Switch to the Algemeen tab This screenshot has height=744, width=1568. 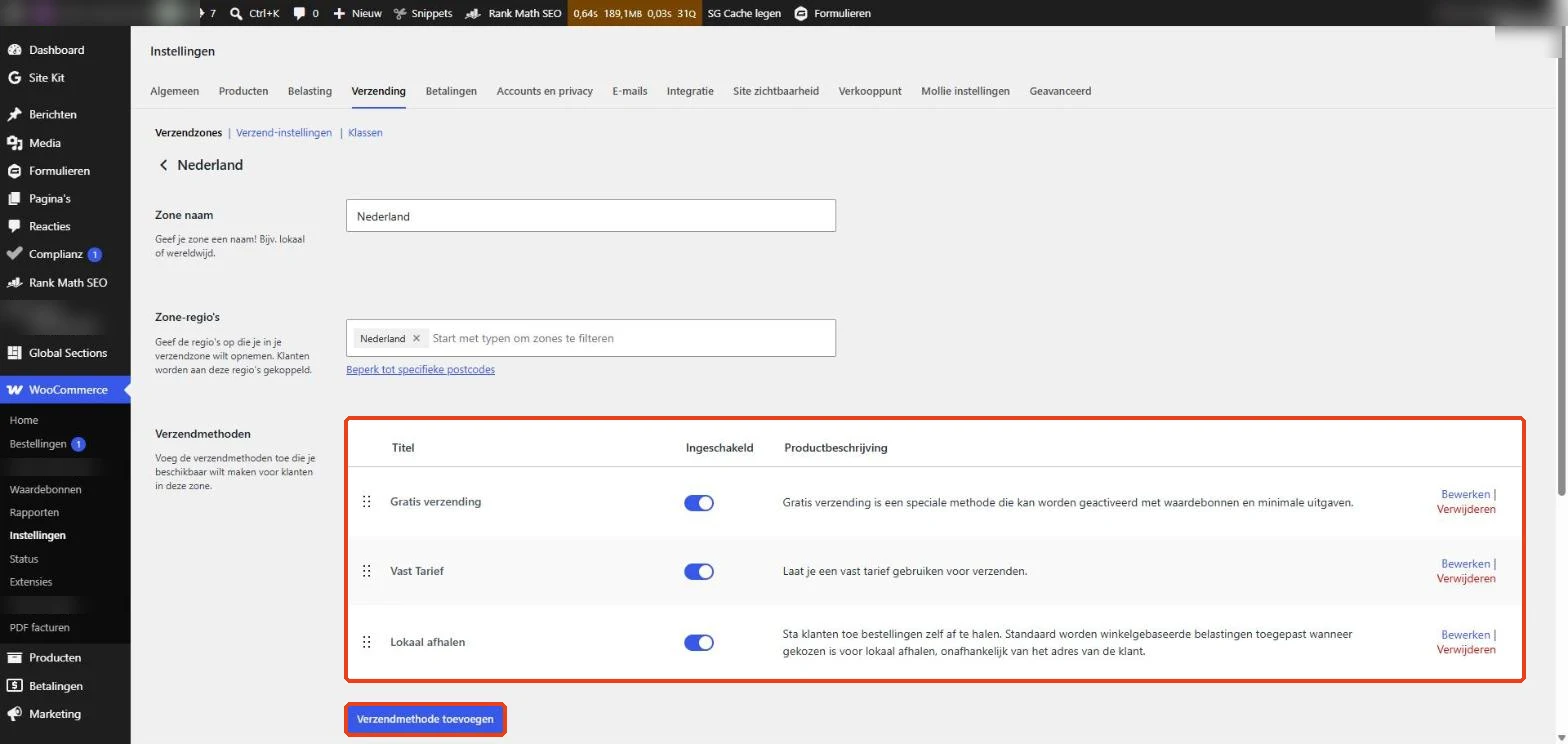tap(174, 91)
